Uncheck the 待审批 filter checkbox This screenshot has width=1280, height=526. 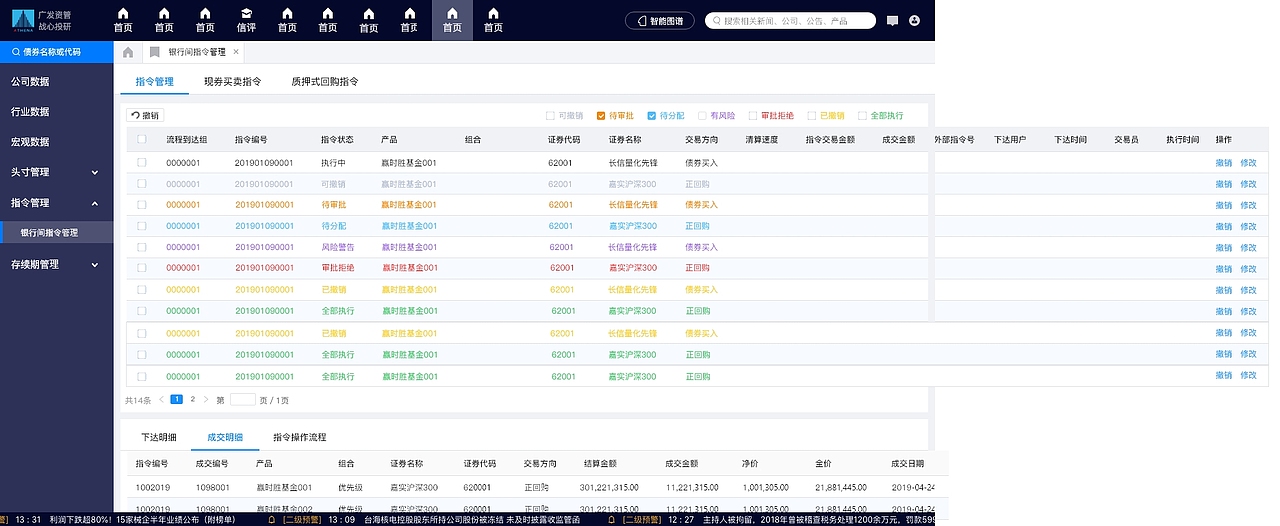pos(601,116)
